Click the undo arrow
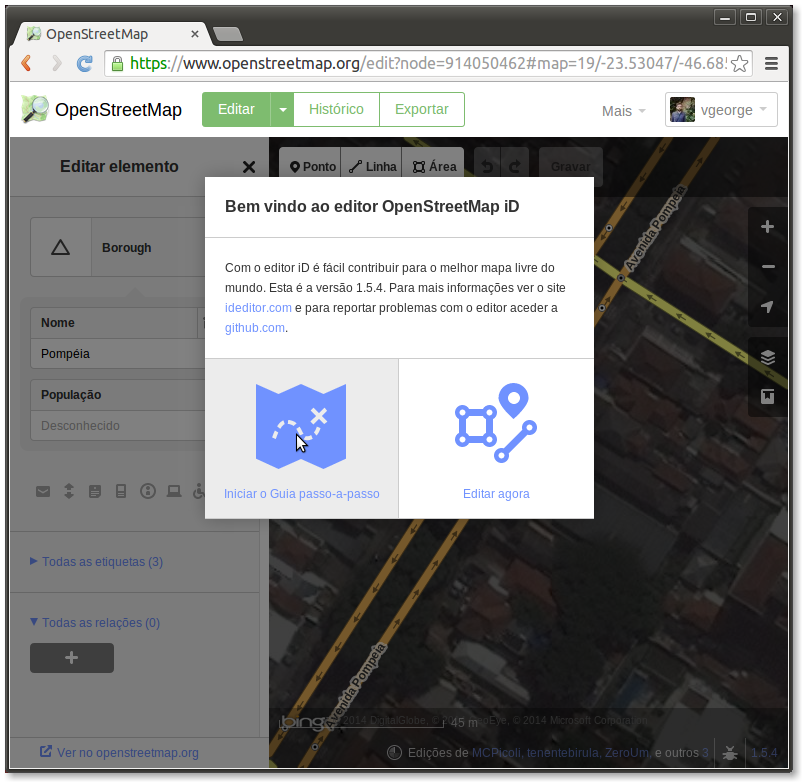The image size is (802, 782). (487, 166)
